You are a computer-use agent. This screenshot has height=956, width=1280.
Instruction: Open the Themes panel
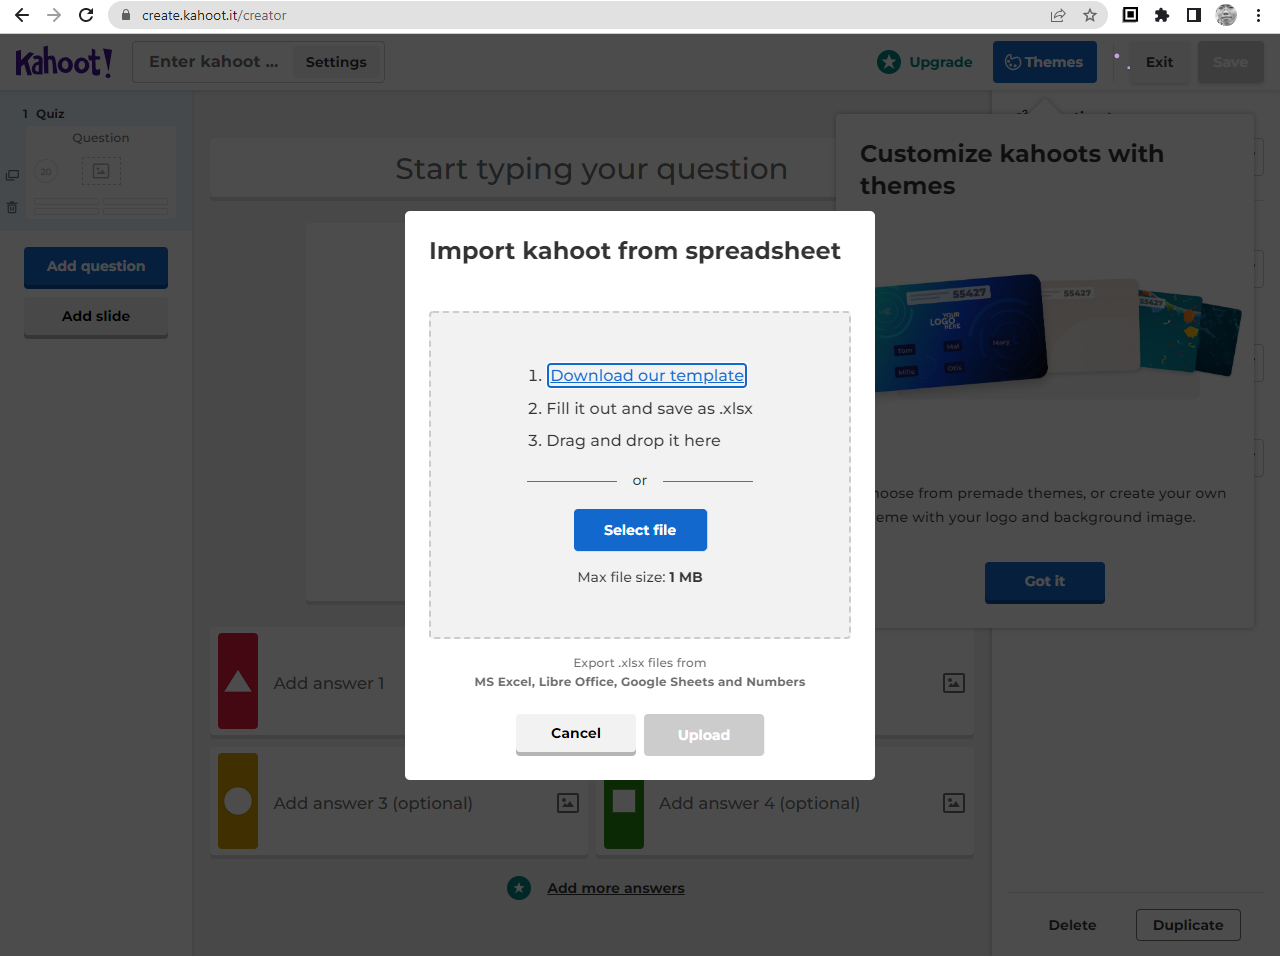[x=1044, y=62]
